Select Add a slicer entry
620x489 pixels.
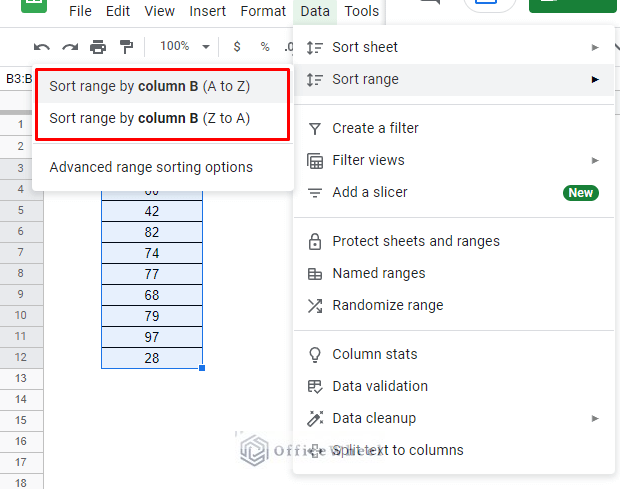point(454,193)
